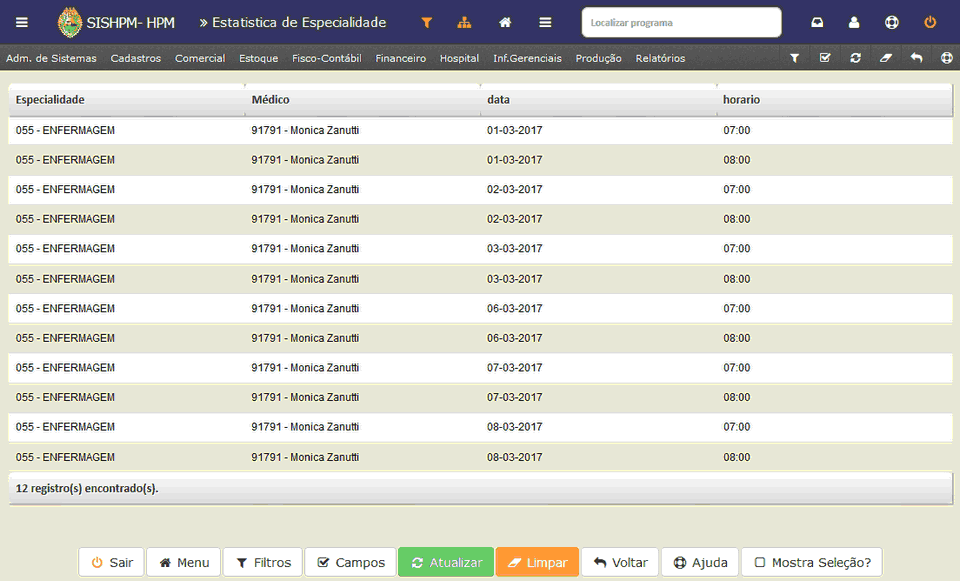Click the date in the 03-03-2017 07:00 row
Screen dimensions: 960x581
pyautogui.click(x=514, y=249)
